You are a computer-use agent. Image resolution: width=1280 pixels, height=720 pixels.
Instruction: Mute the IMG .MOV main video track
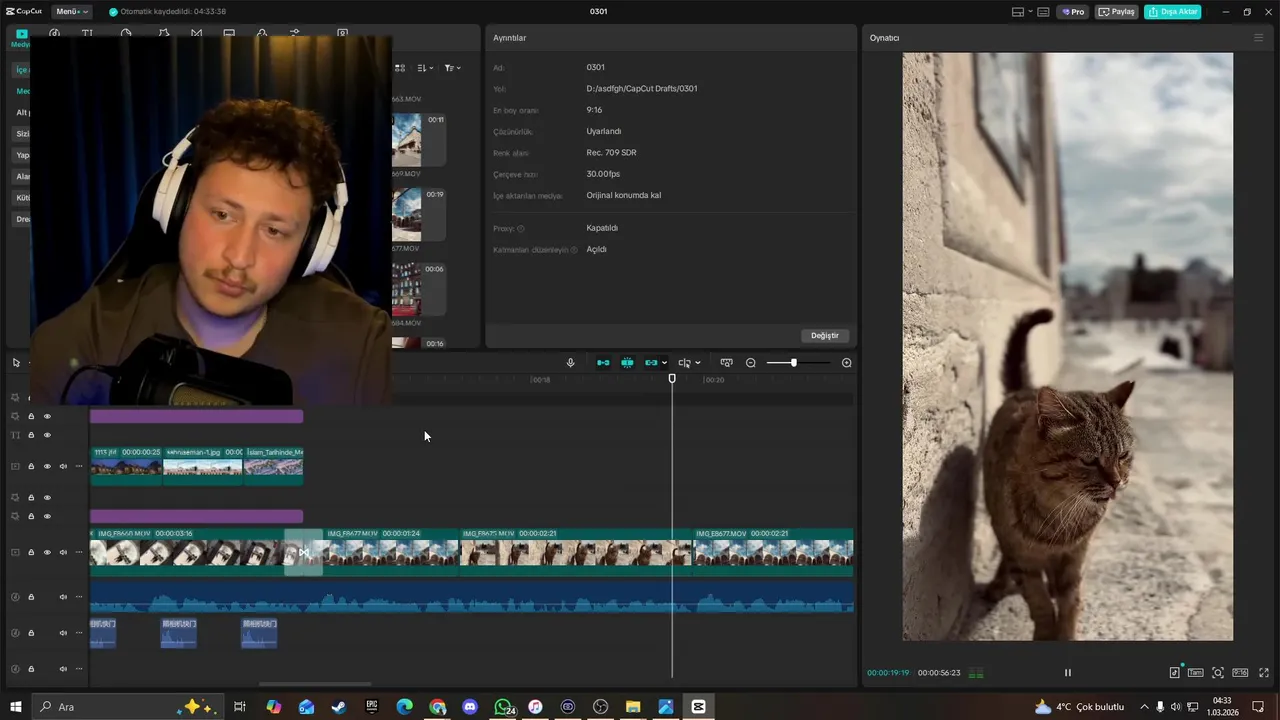63,552
